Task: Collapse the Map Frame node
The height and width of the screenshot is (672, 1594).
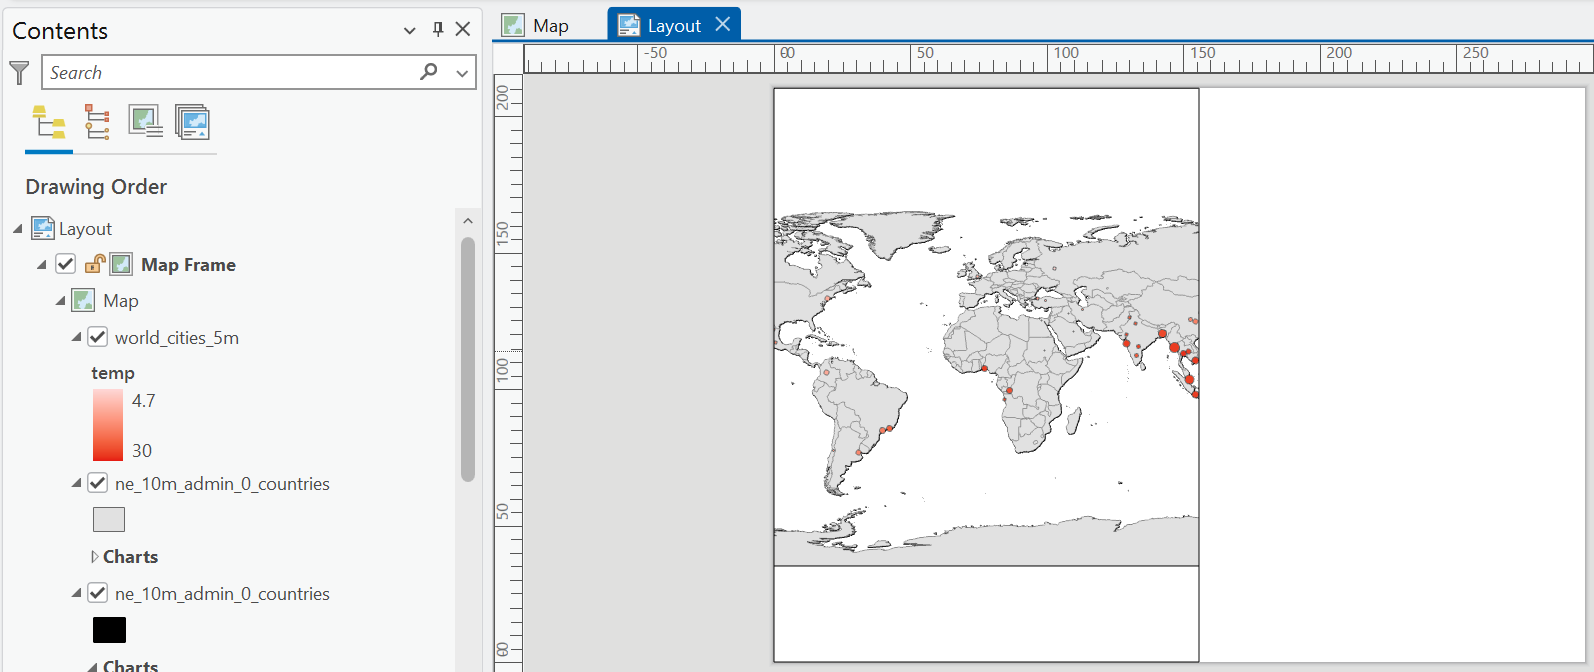Action: pyautogui.click(x=41, y=265)
